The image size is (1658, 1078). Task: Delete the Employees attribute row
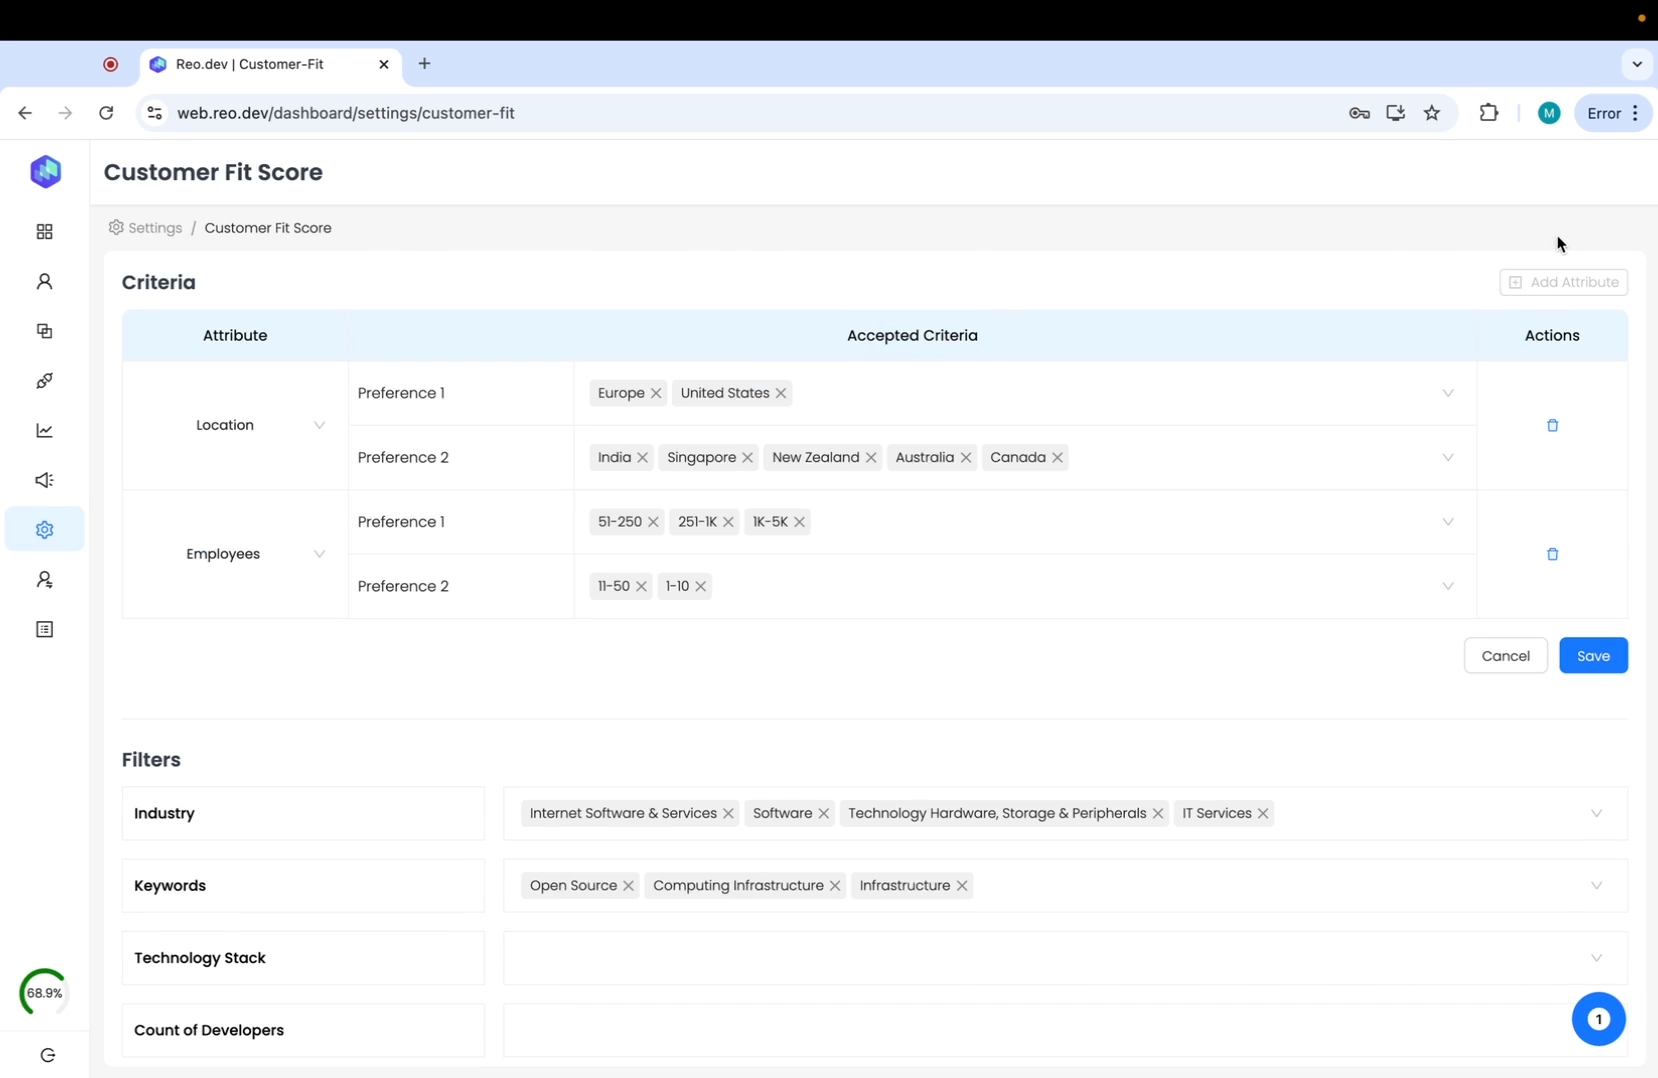click(x=1552, y=554)
